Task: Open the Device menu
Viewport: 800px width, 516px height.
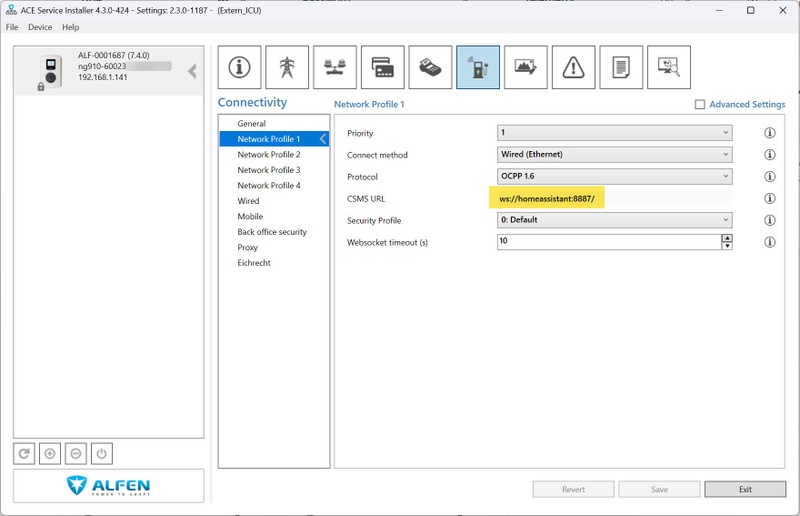Action: pos(40,27)
